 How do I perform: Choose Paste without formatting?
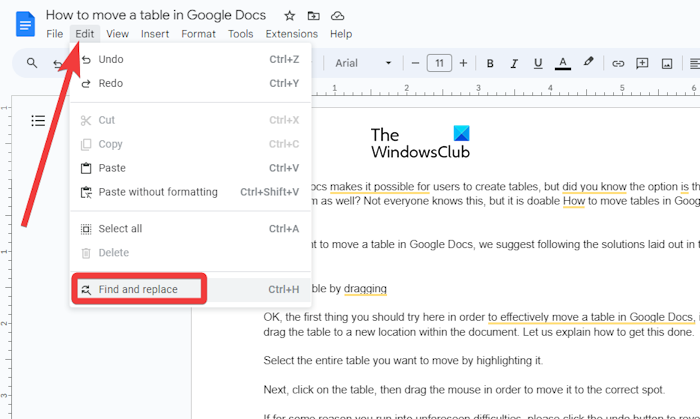pyautogui.click(x=157, y=192)
